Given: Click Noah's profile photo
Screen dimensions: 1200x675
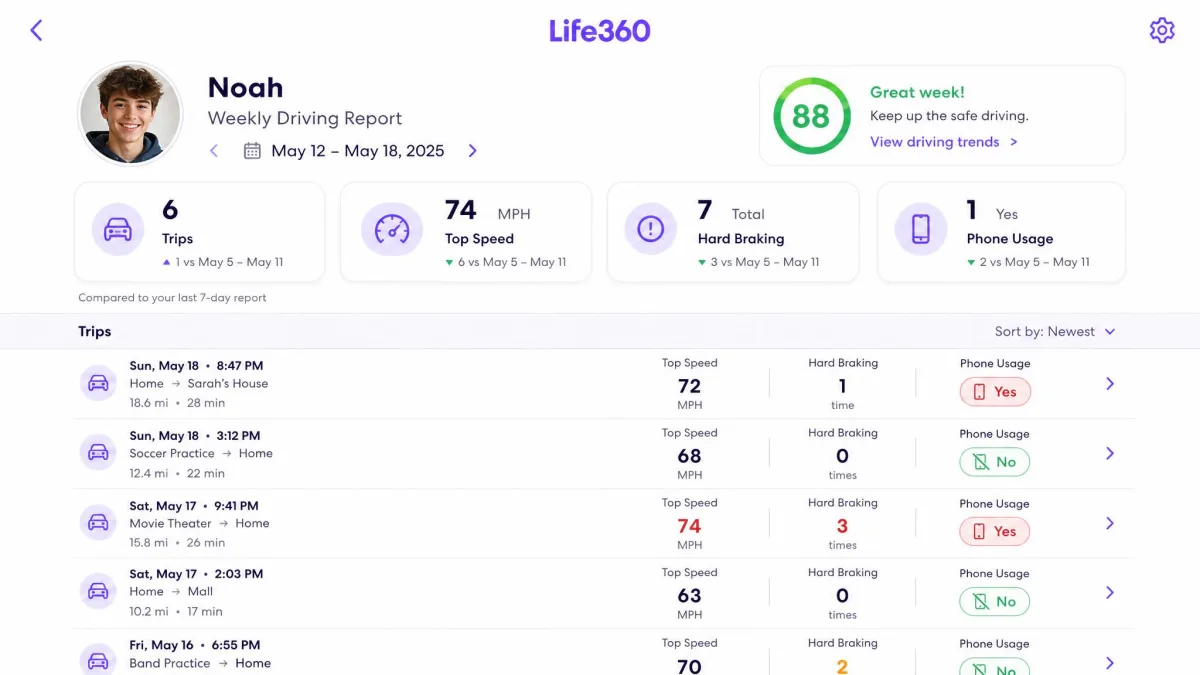Looking at the screenshot, I should 130,113.
